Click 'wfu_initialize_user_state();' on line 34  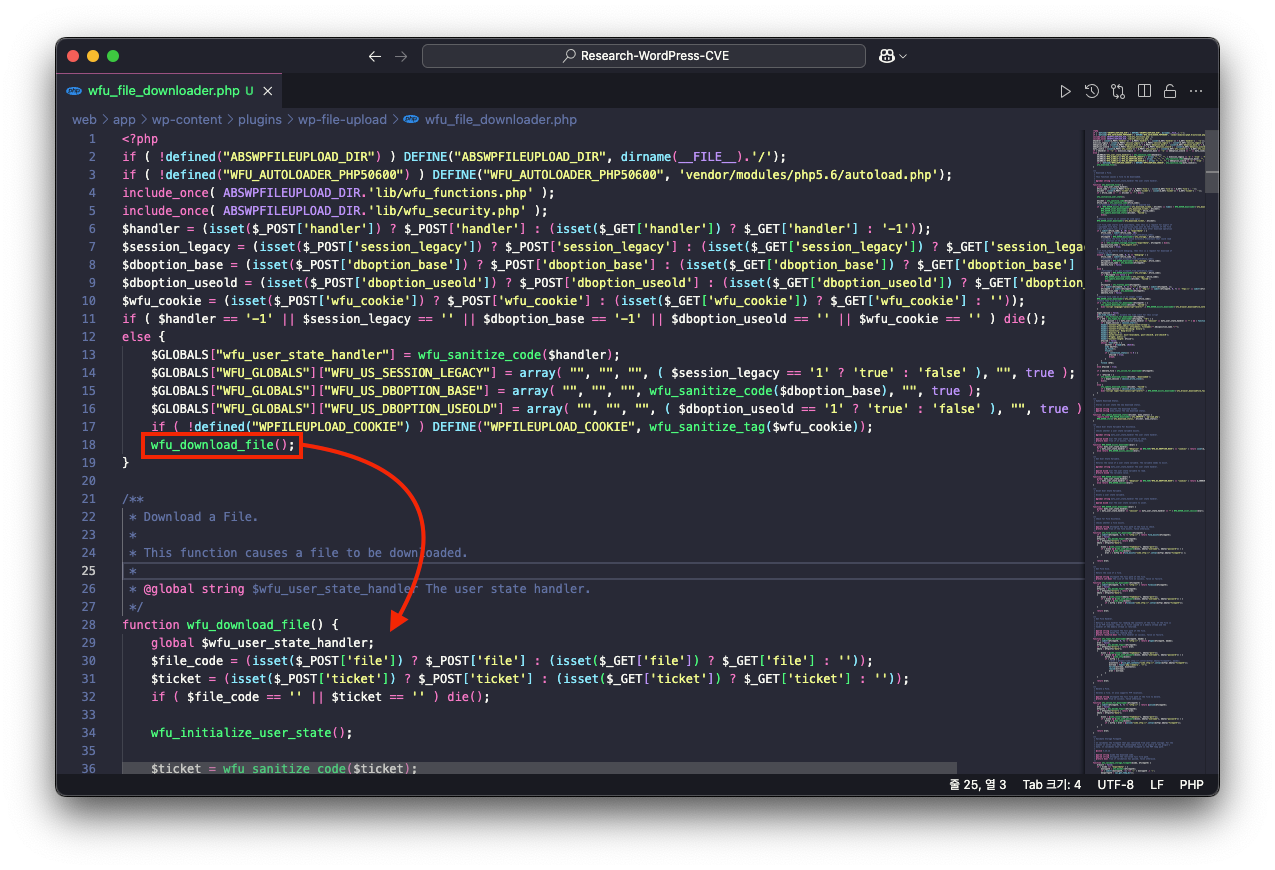[252, 733]
